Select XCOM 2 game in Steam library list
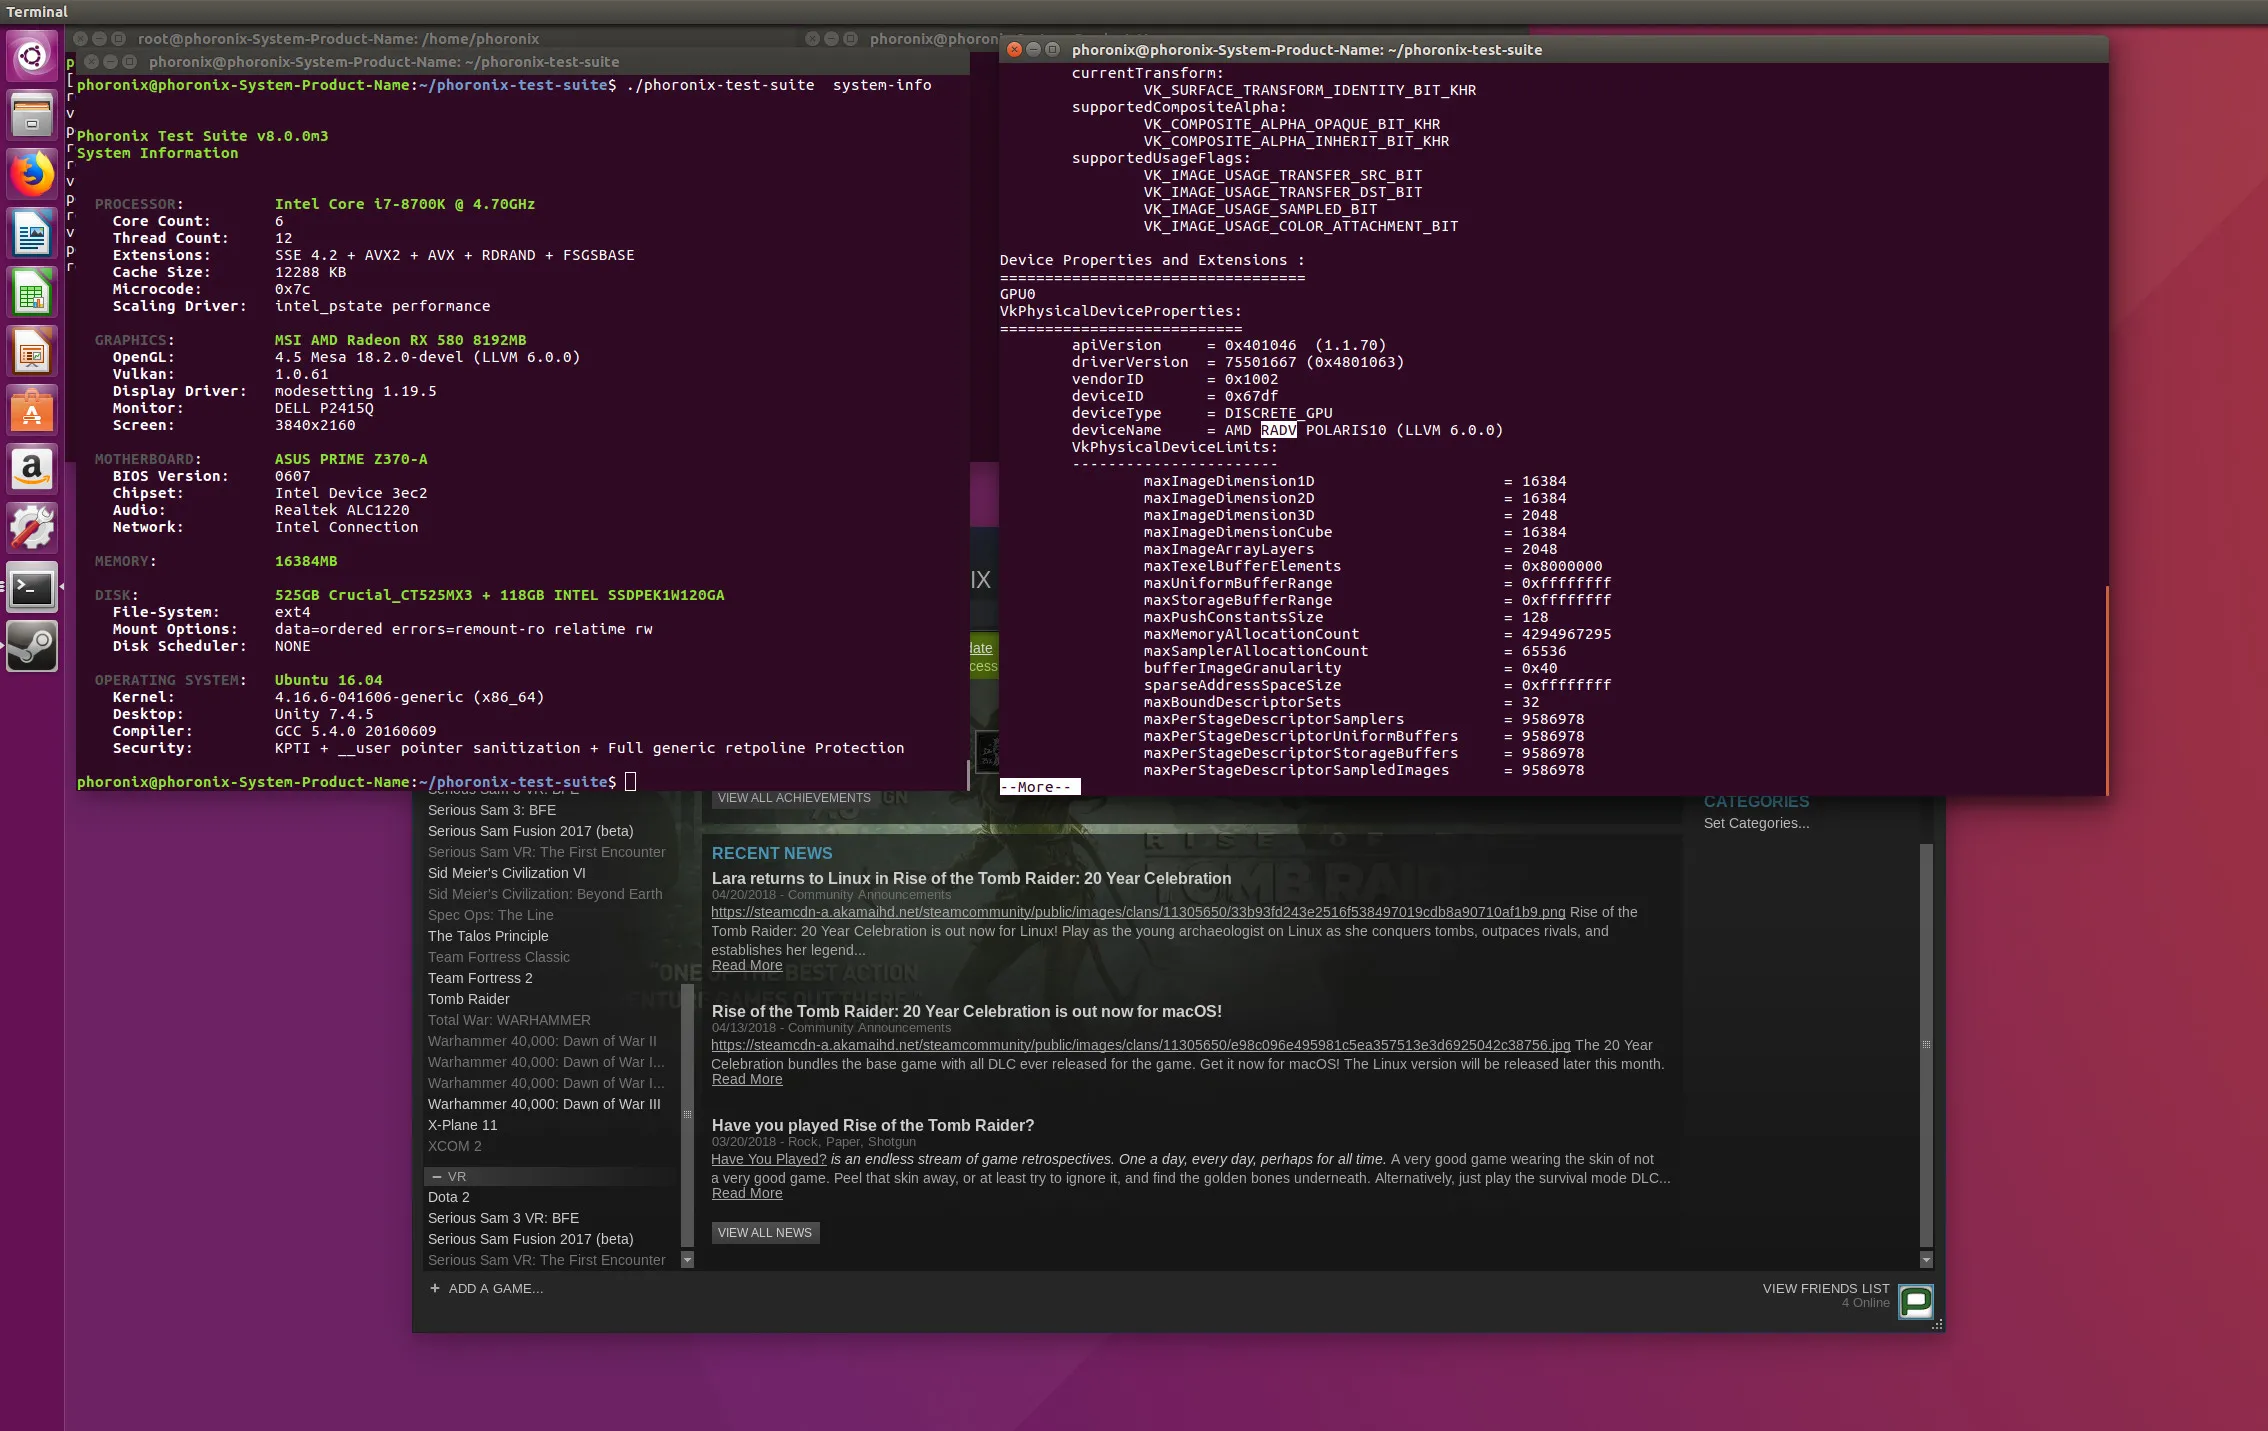The image size is (2268, 1431). tap(455, 1144)
